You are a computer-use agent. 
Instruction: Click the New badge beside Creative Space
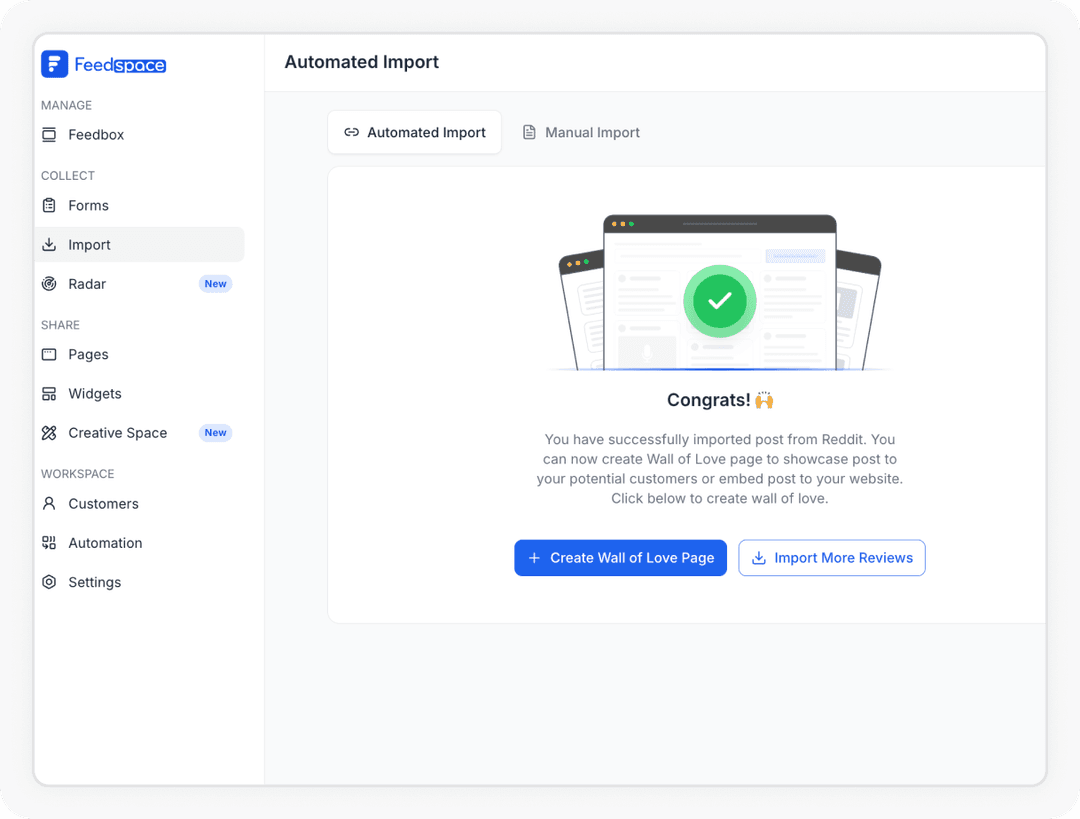pyautogui.click(x=216, y=433)
